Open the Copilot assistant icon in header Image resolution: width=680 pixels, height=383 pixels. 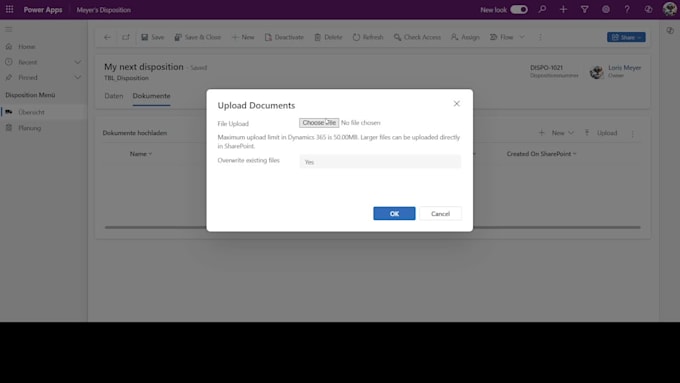[648, 9]
